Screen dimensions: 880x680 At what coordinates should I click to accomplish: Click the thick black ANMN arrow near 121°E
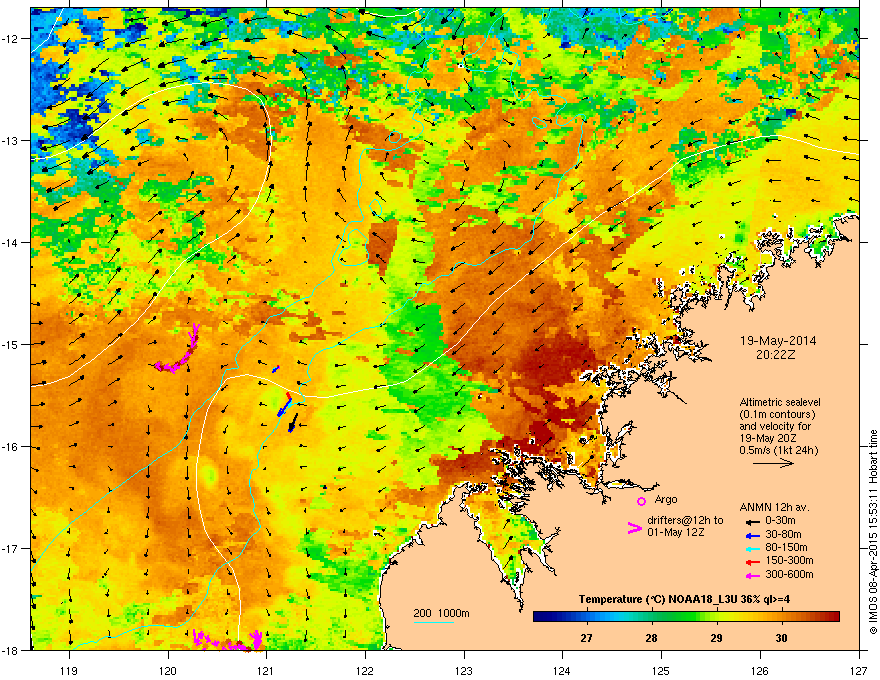(x=292, y=422)
